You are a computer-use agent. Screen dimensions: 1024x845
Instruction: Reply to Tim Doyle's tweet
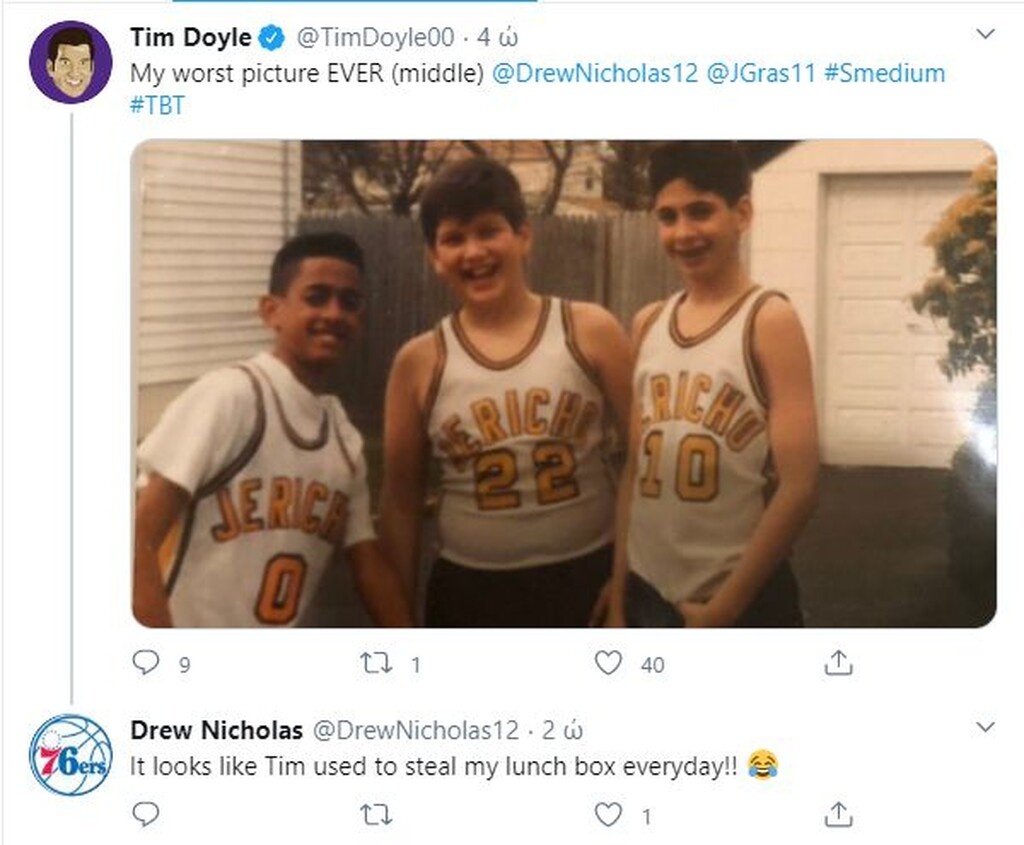(146, 663)
